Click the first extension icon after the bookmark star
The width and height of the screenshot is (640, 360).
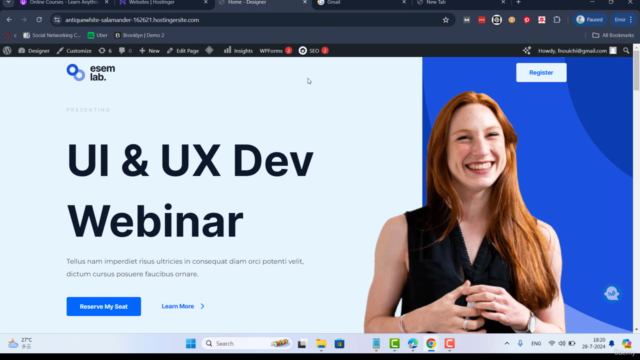point(467,20)
